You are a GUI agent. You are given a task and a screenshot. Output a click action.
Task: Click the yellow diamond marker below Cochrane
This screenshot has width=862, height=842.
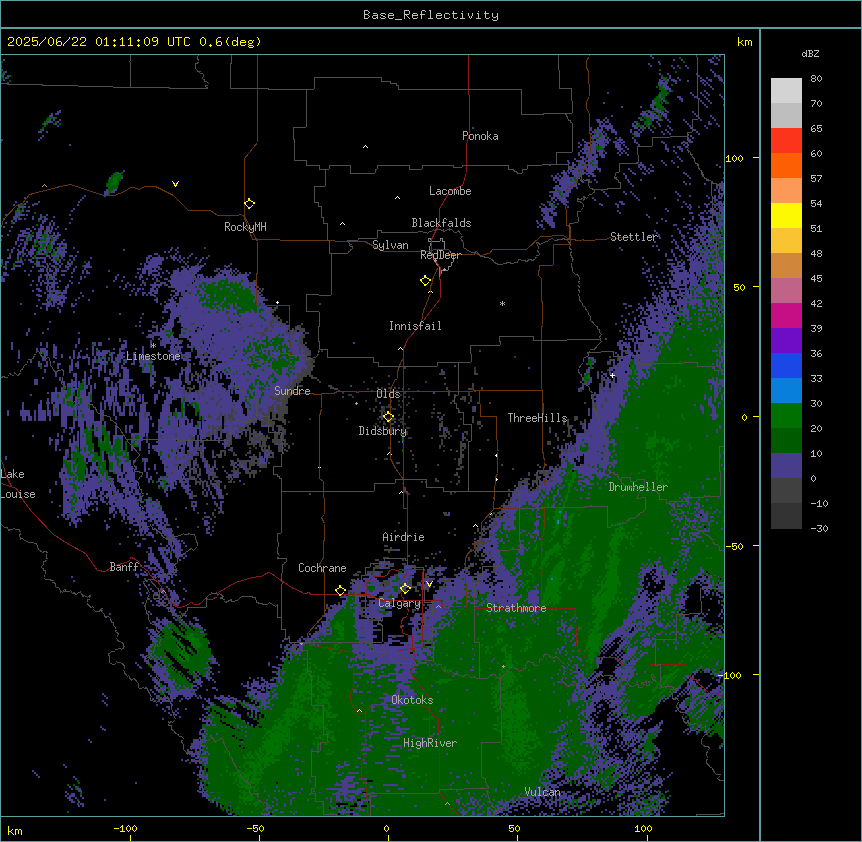[340, 591]
